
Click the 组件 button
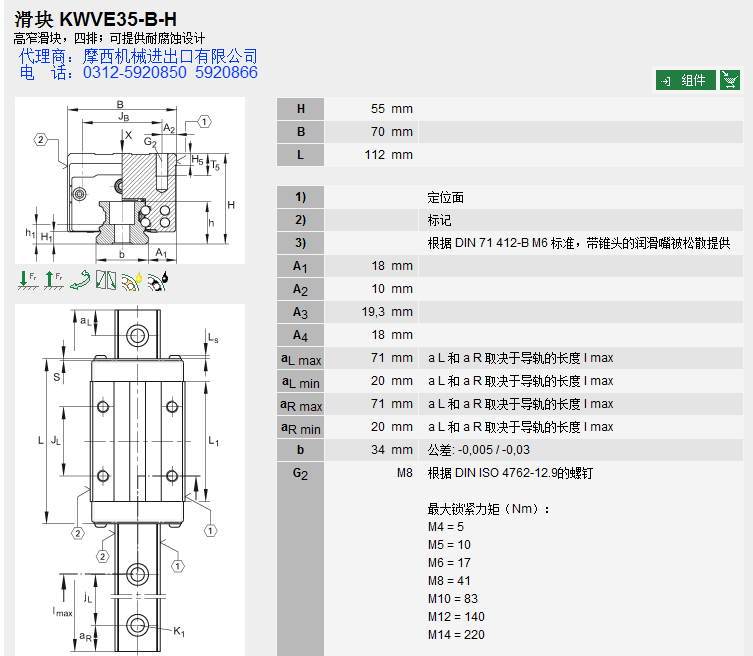pos(686,81)
